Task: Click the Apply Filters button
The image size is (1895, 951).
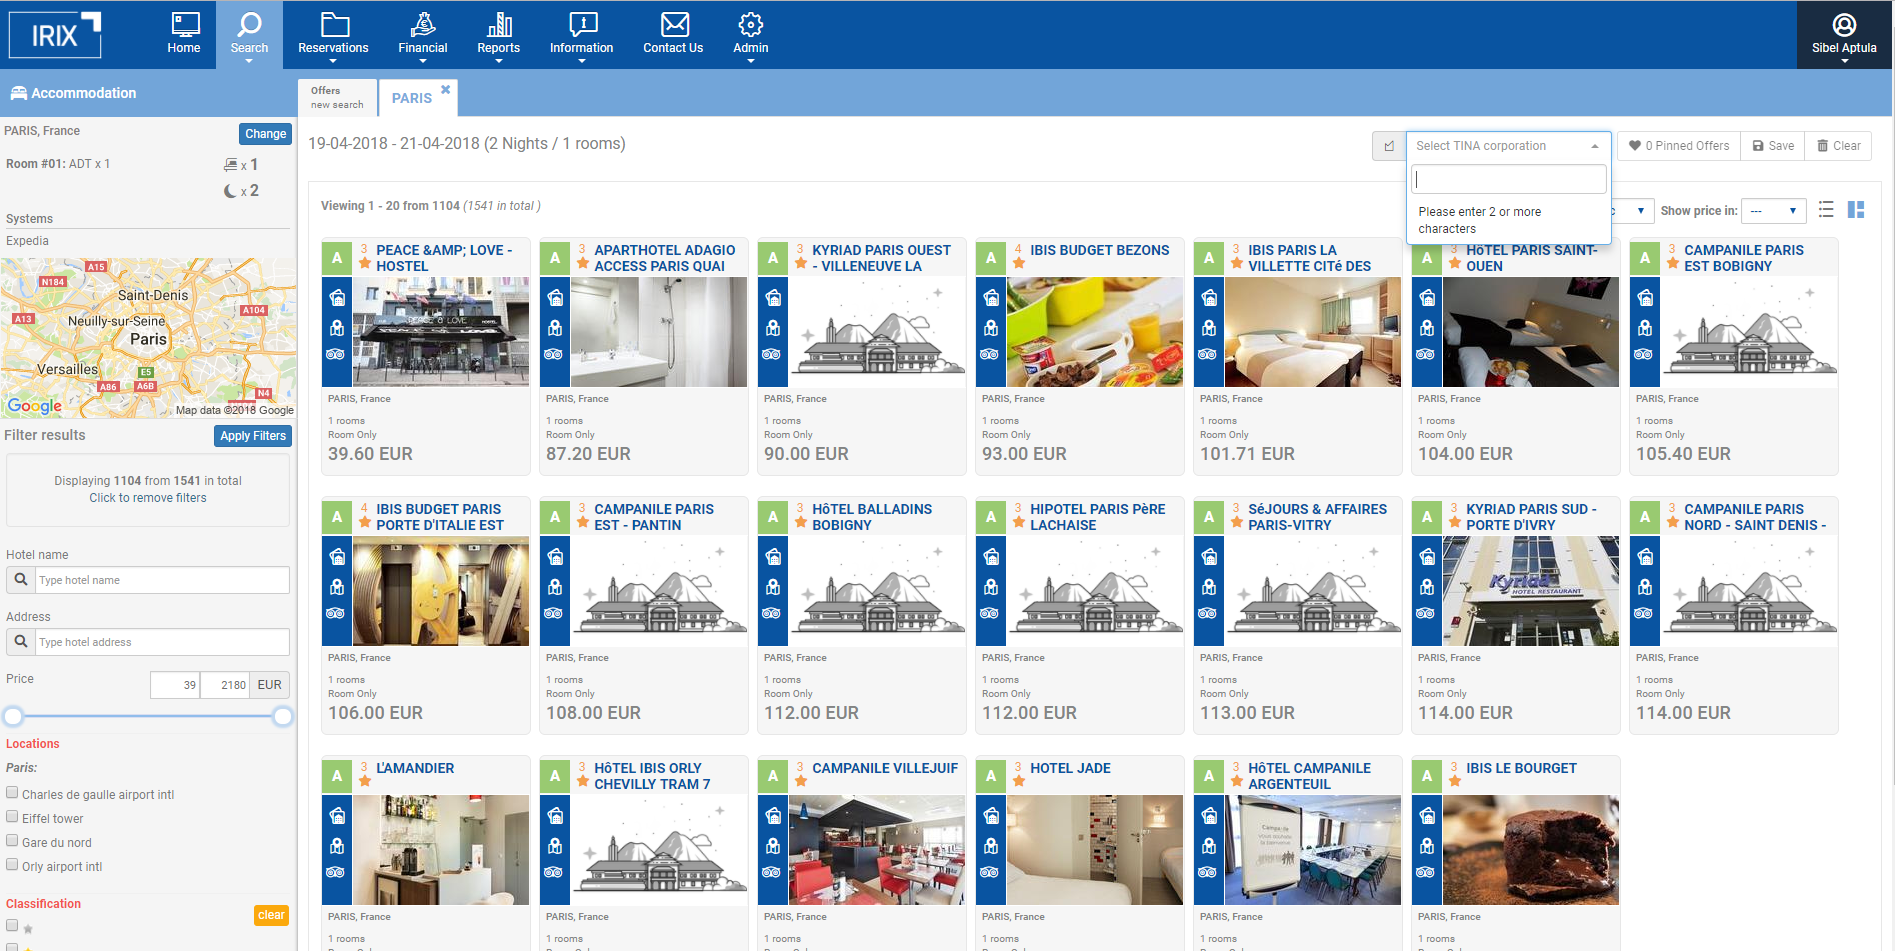Action: click(x=253, y=436)
